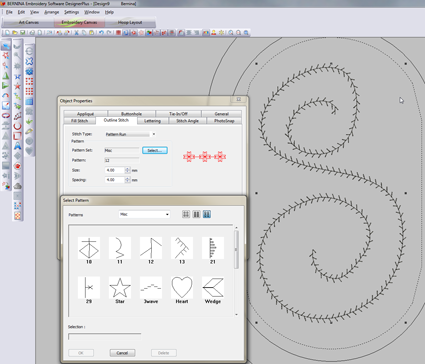Choose the Star pattern thumbnail
The height and width of the screenshot is (364, 425).
coord(120,287)
